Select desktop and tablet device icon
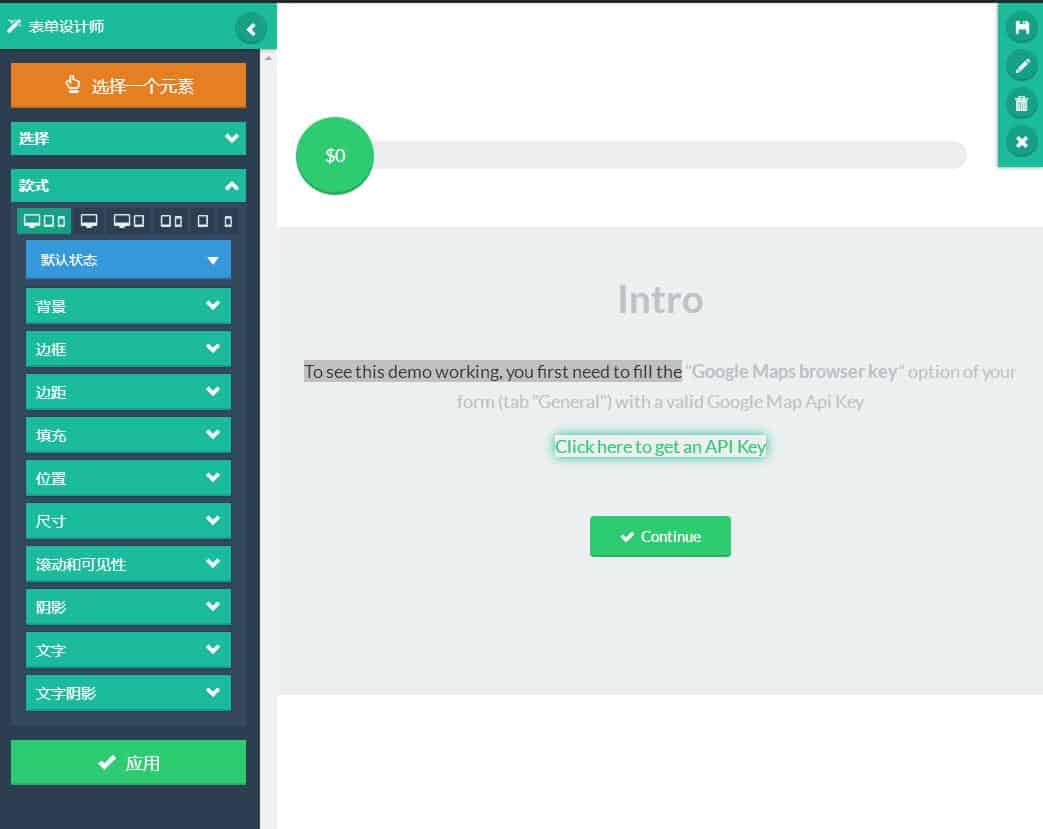The height and width of the screenshot is (829, 1043). pyautogui.click(x=128, y=221)
